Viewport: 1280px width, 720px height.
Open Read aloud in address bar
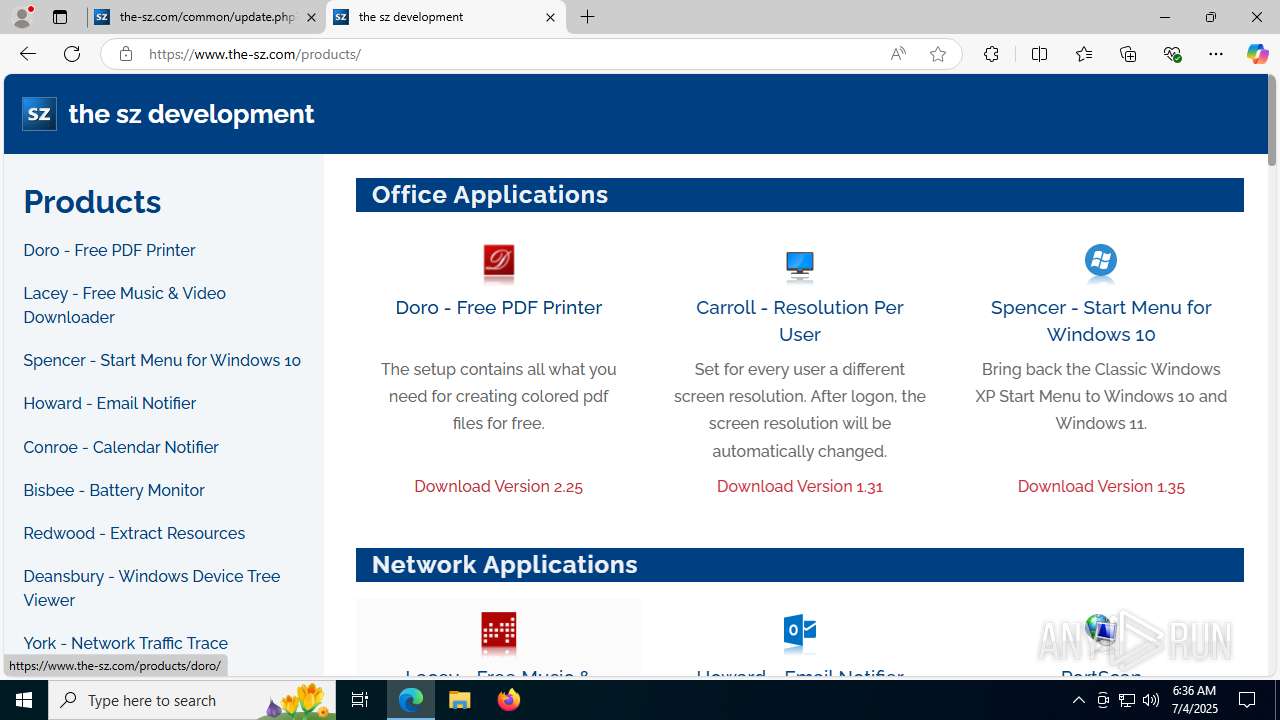[x=898, y=54]
